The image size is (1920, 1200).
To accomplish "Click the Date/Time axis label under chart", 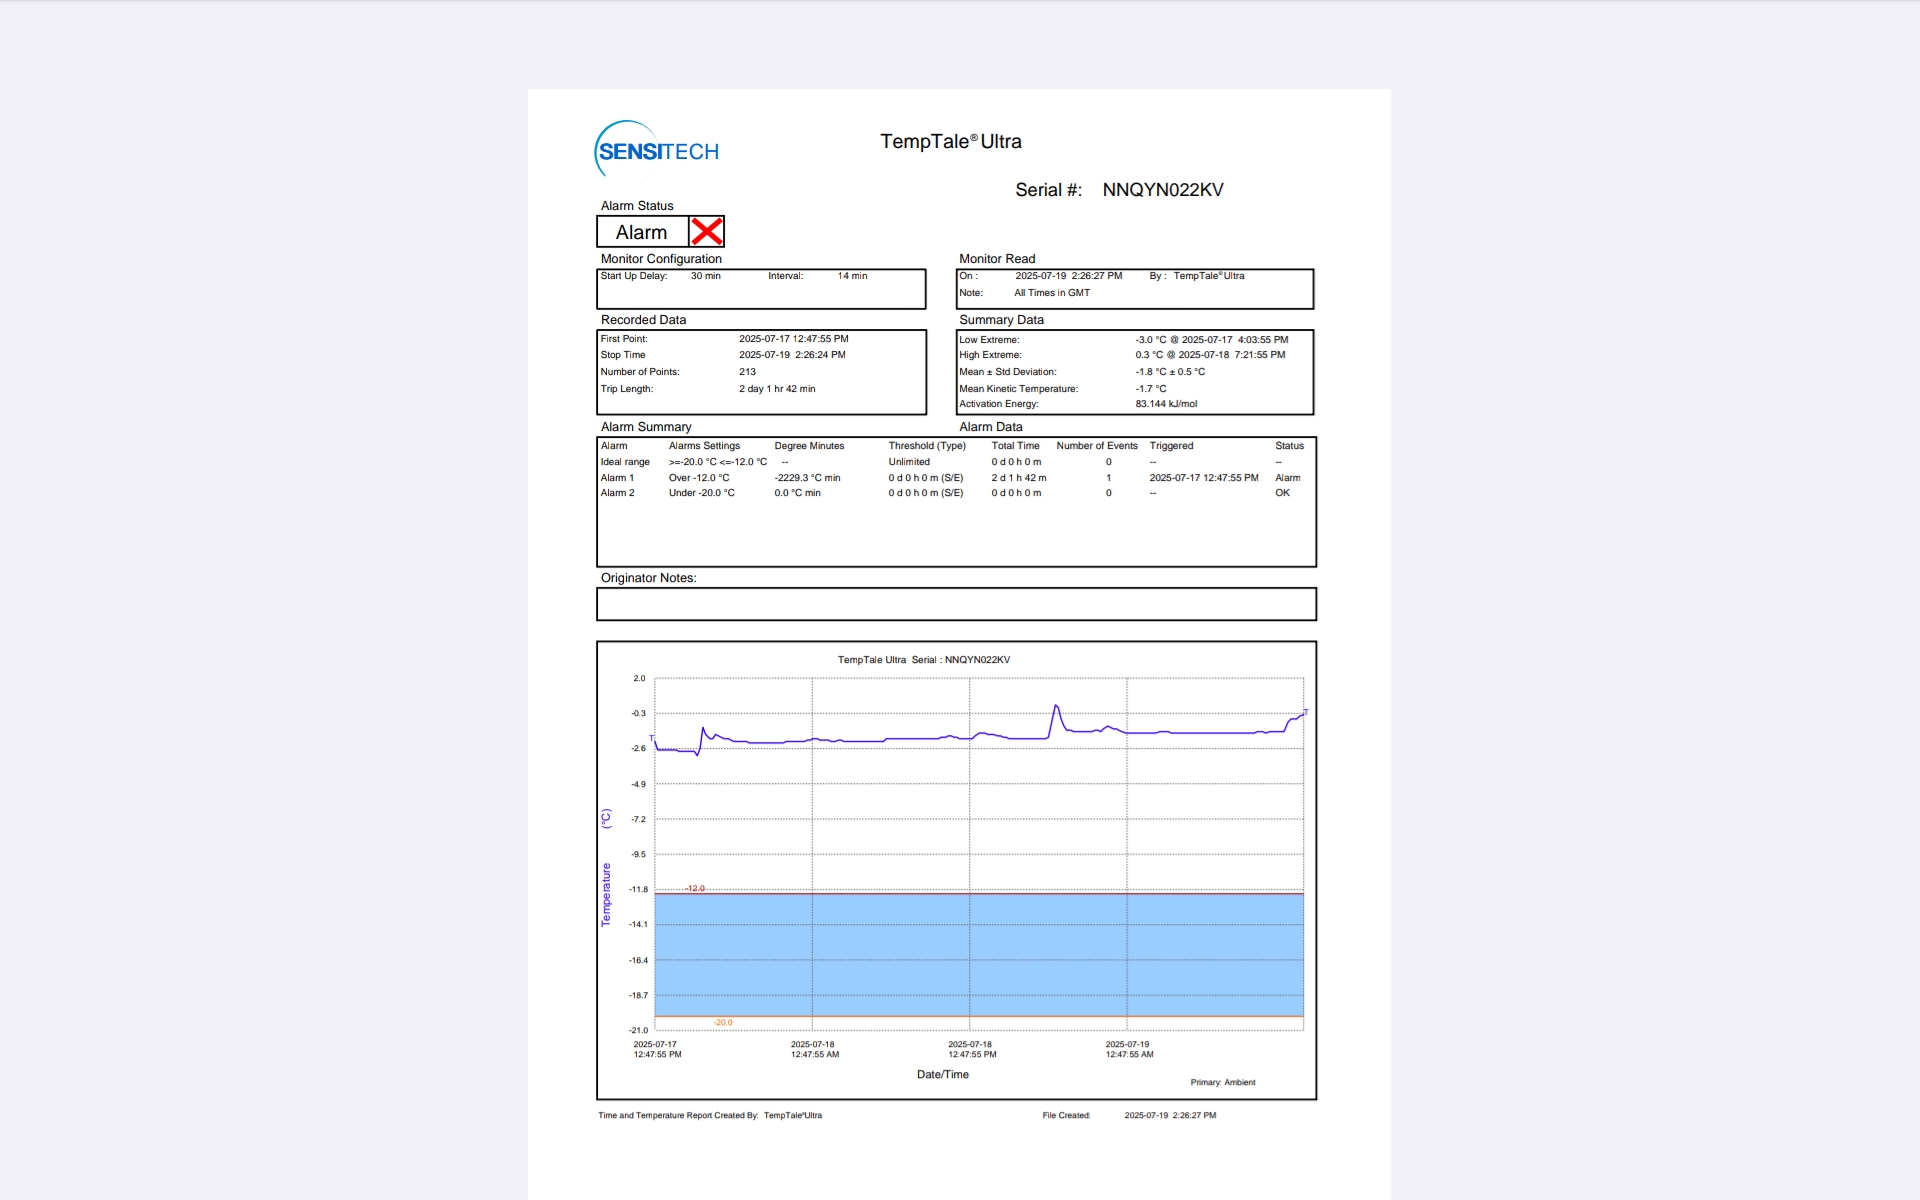I will pos(942,1075).
